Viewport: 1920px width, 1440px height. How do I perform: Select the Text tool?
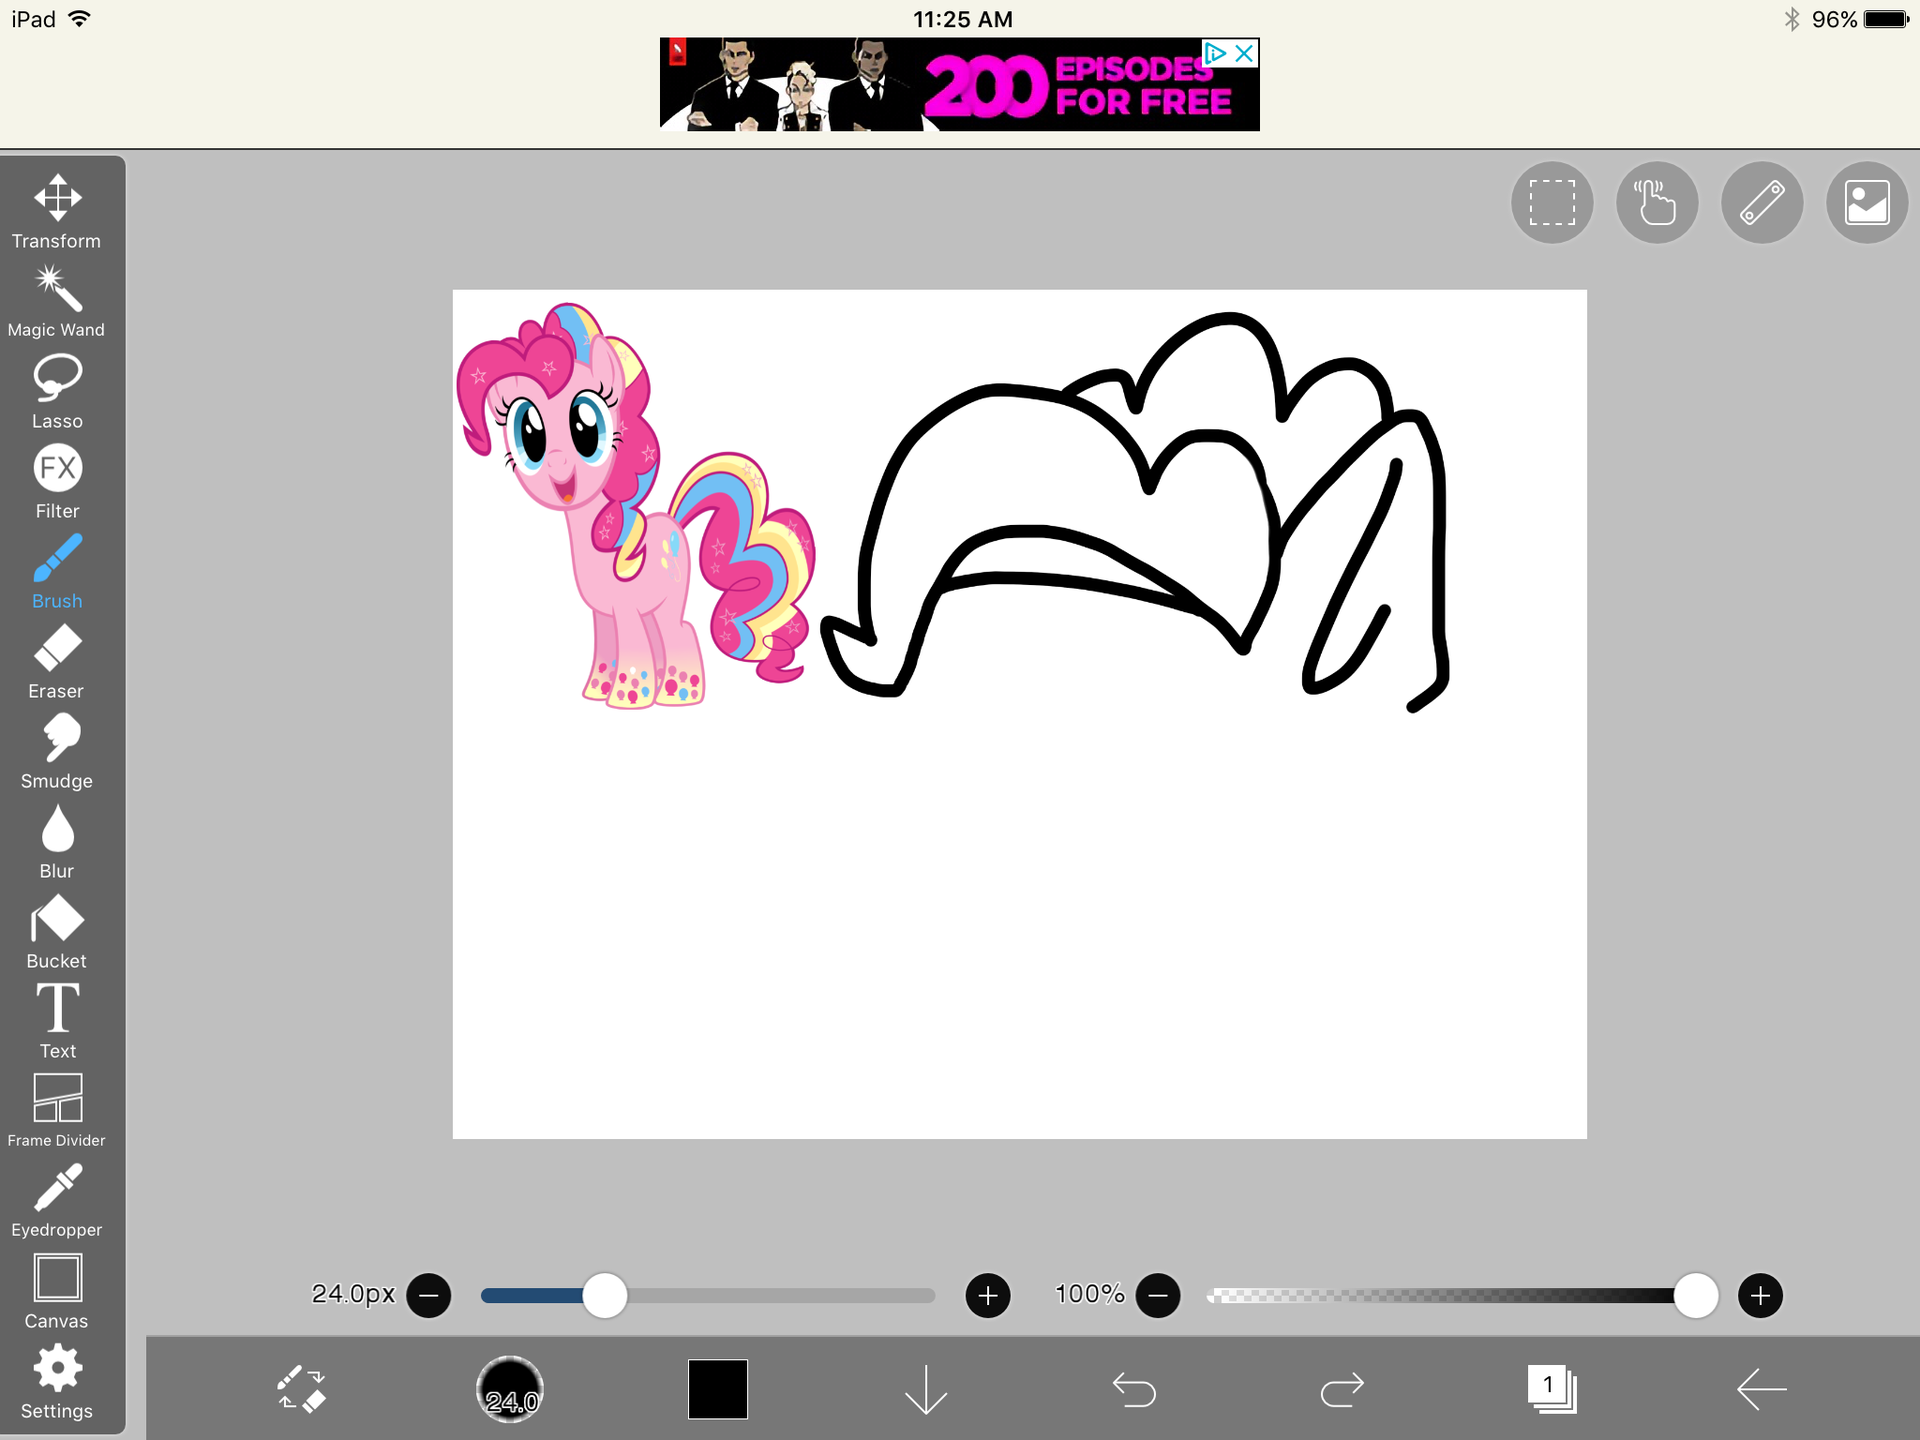click(x=57, y=1022)
